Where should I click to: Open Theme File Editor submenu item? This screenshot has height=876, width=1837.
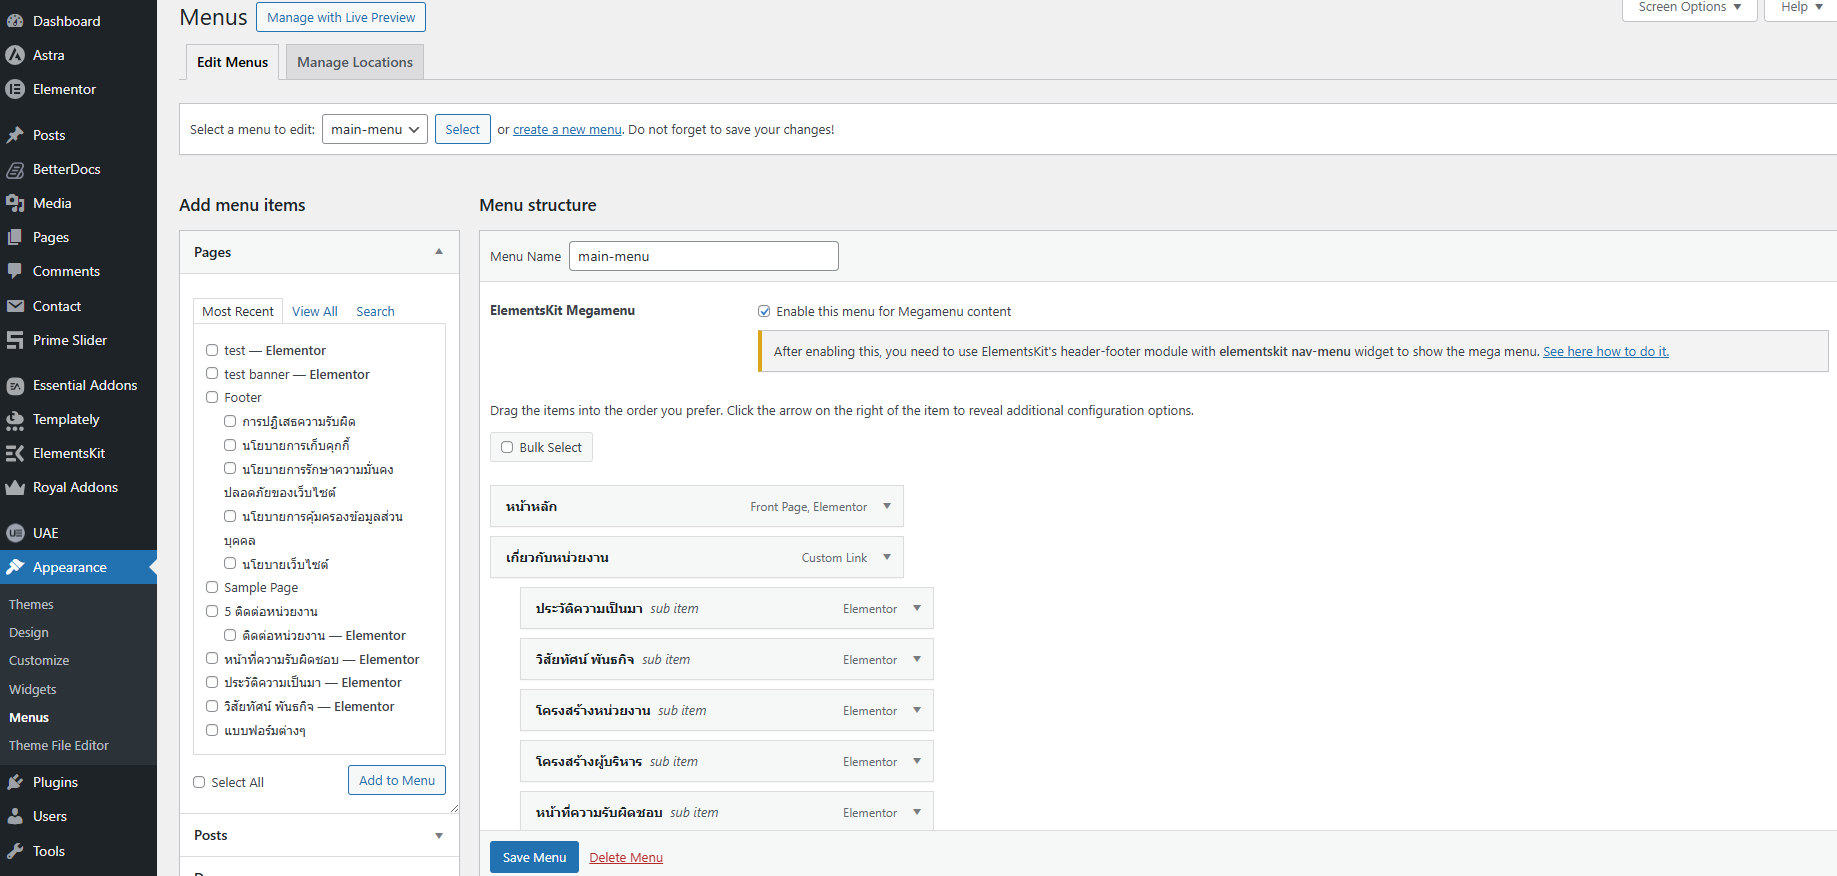point(59,745)
